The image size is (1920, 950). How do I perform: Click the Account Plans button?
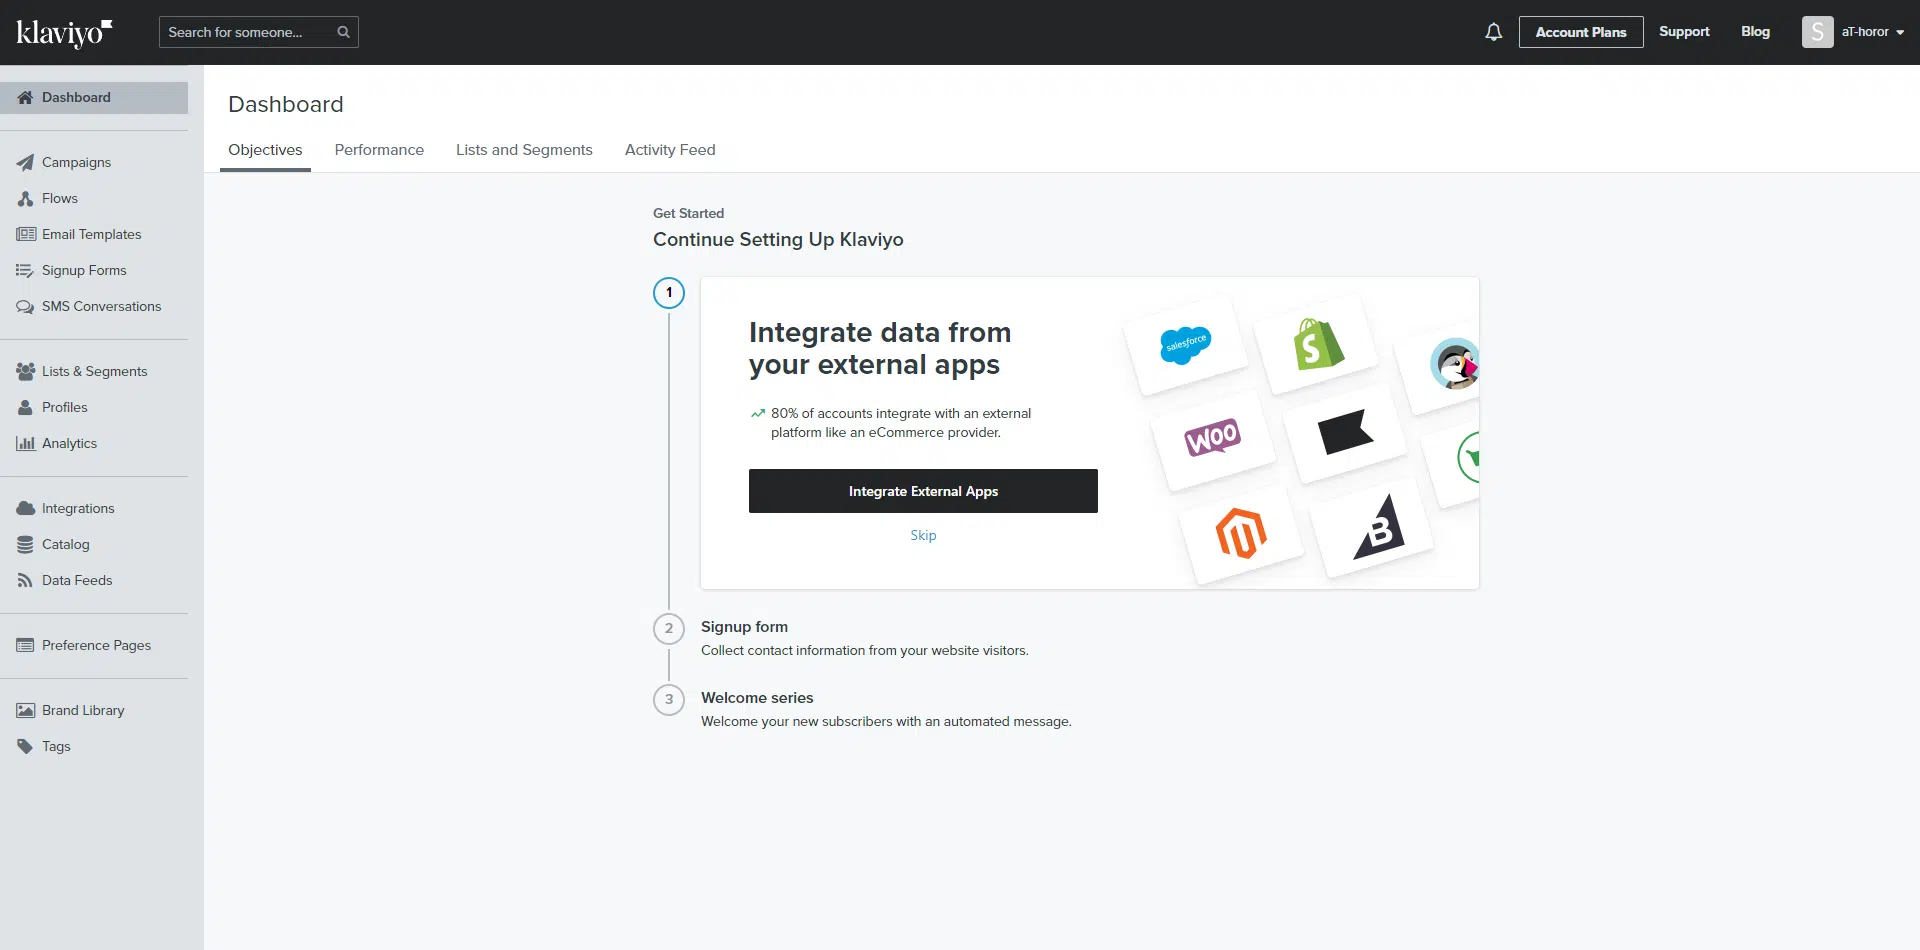(x=1580, y=32)
